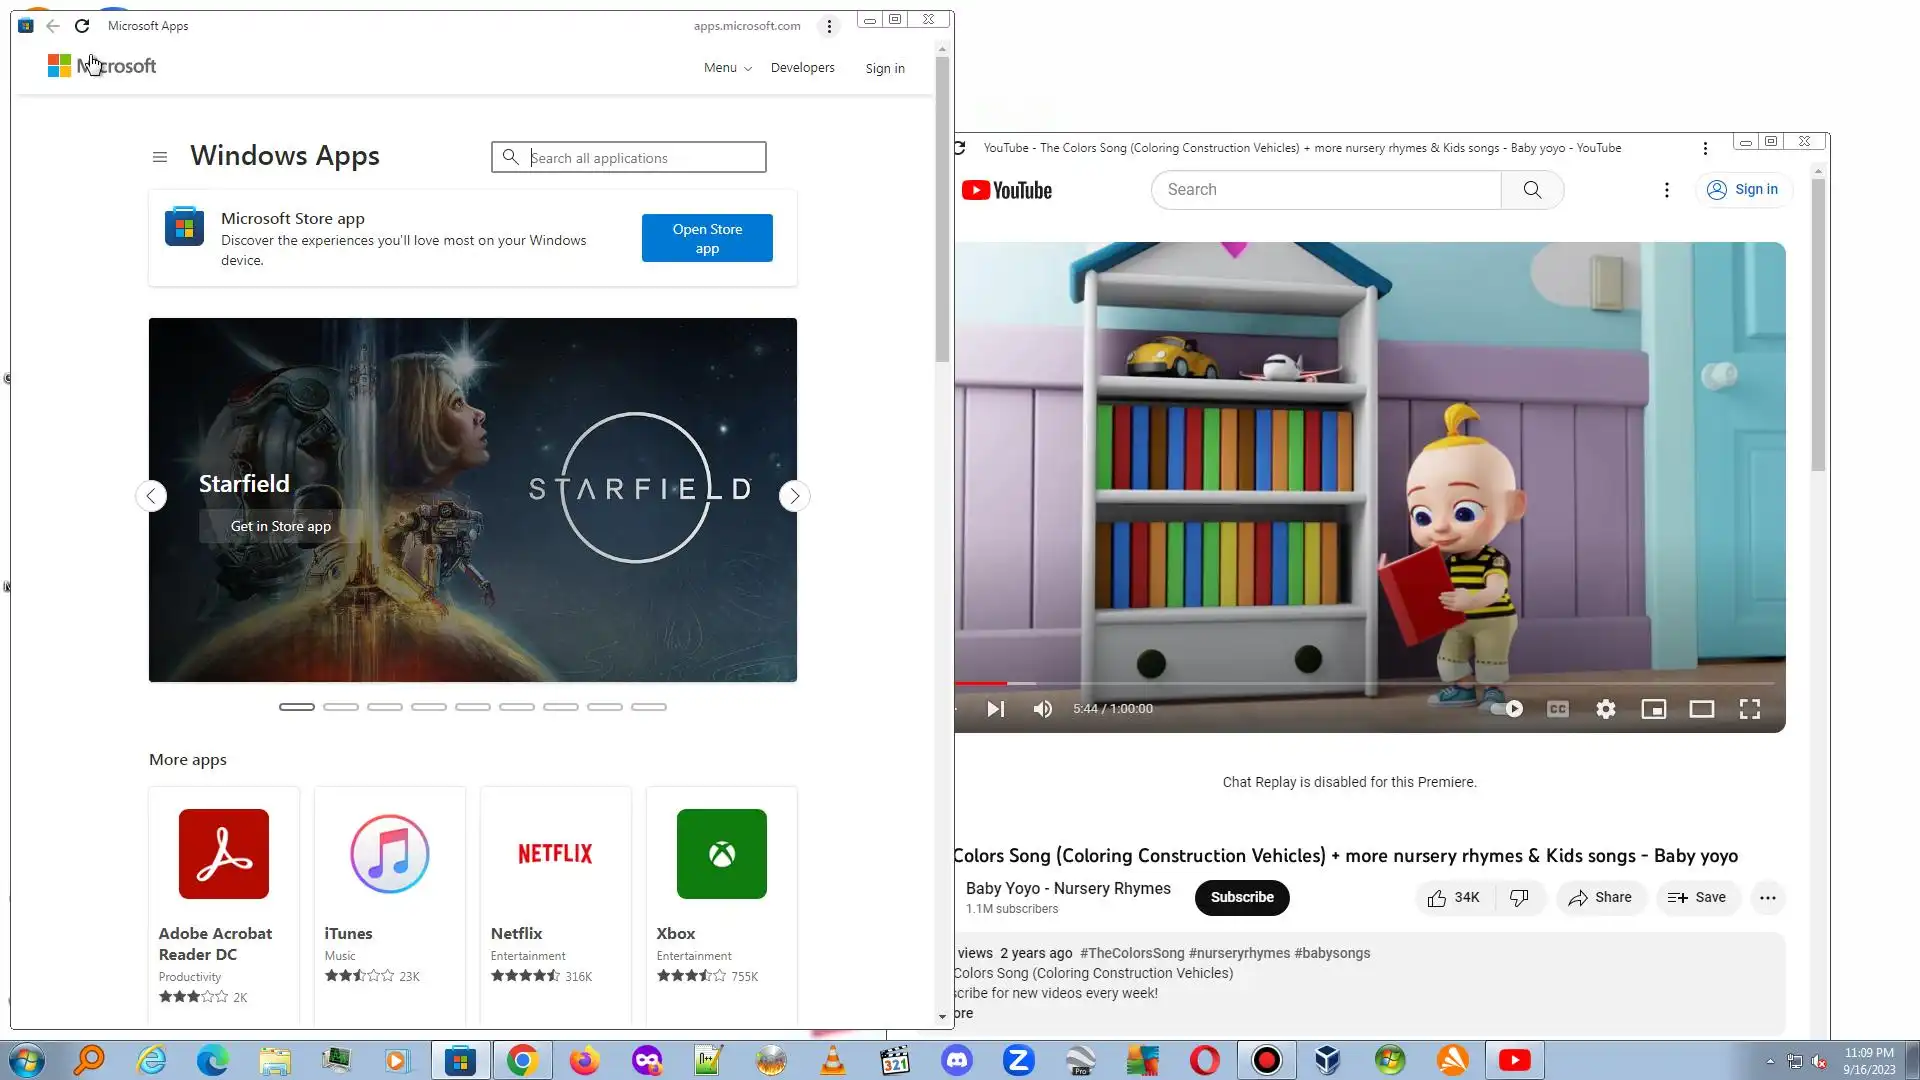
Task: Subscribe to Baby Yoyo channel
Action: pos(1241,897)
